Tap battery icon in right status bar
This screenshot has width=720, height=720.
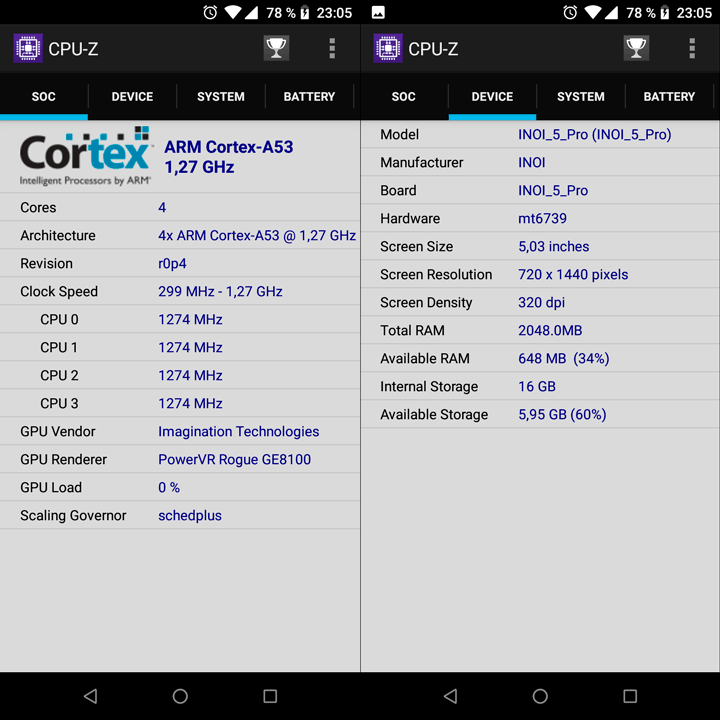(x=664, y=12)
